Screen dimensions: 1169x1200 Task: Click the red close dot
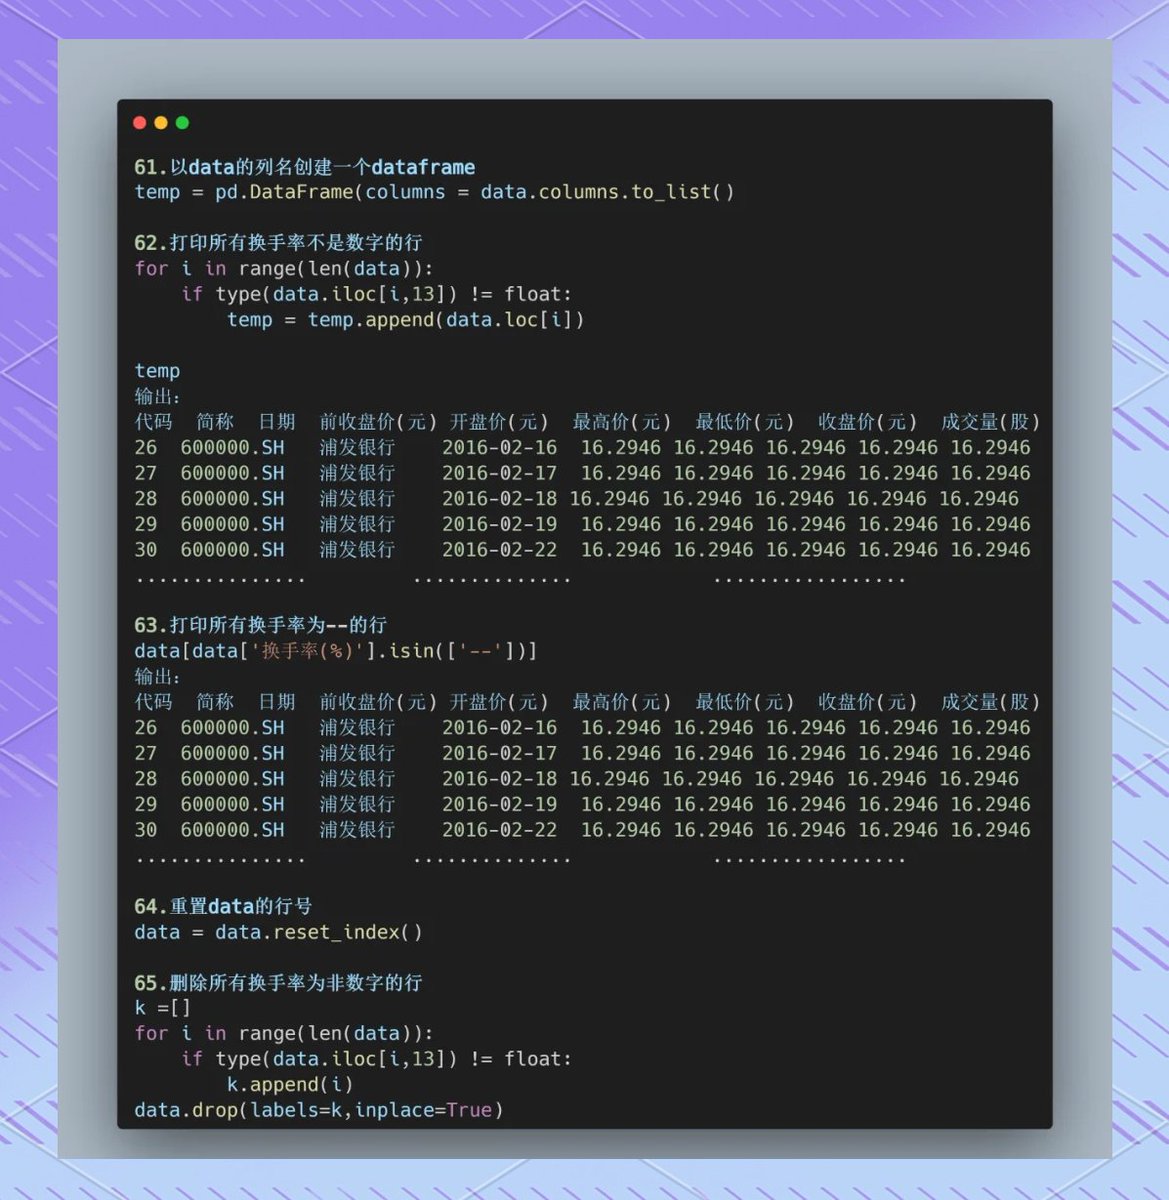140,123
